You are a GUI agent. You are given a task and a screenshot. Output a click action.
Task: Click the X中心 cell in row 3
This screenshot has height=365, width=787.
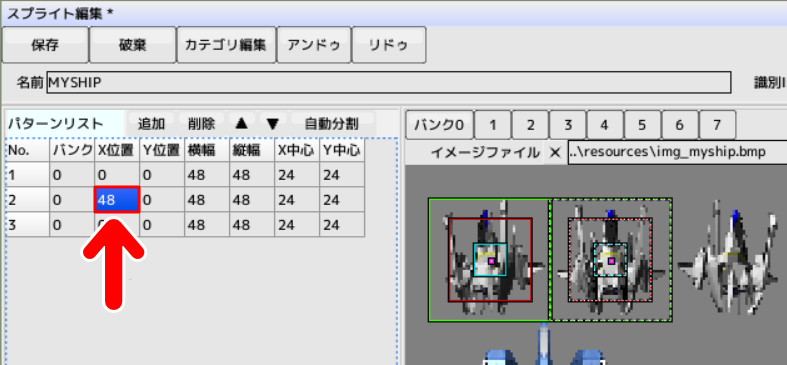(x=297, y=224)
